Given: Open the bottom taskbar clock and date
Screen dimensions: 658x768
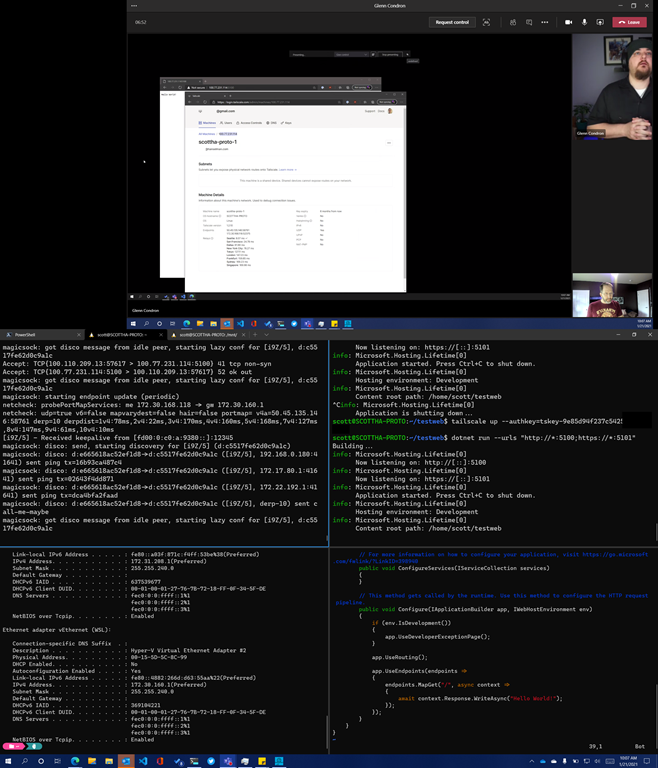Looking at the screenshot, I should coord(628,761).
